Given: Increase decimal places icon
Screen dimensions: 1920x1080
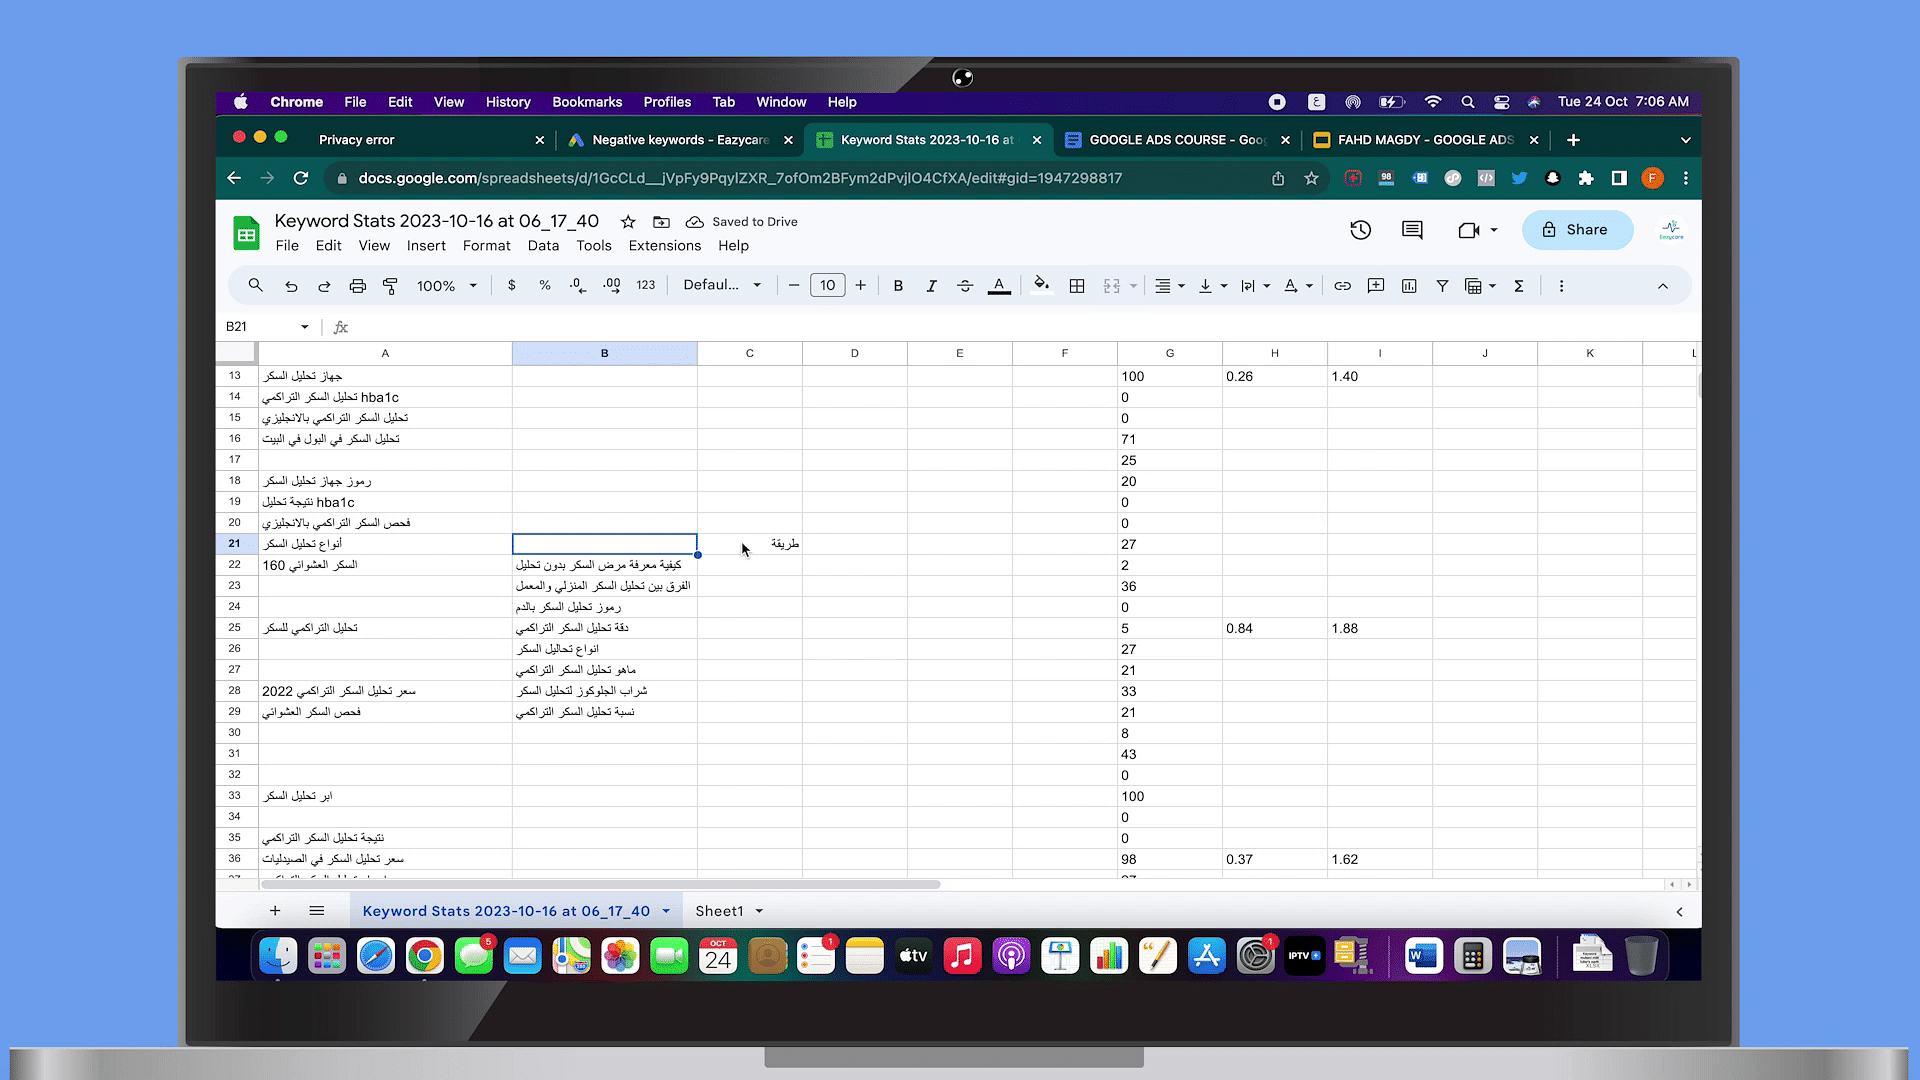Looking at the screenshot, I should (x=612, y=286).
